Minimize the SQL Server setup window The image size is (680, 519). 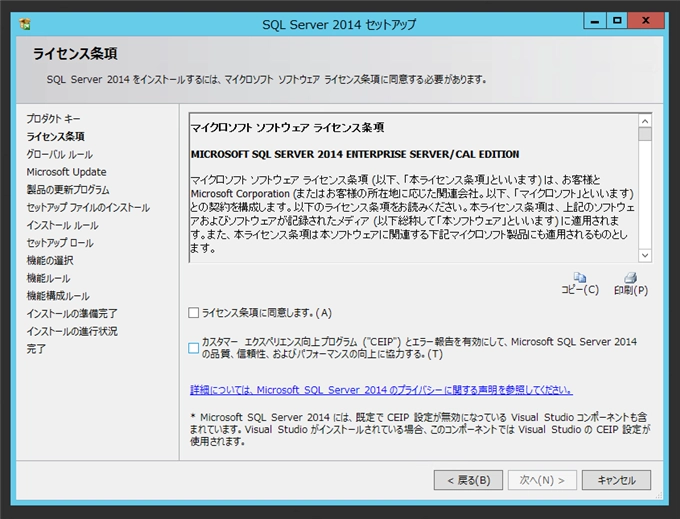click(595, 21)
